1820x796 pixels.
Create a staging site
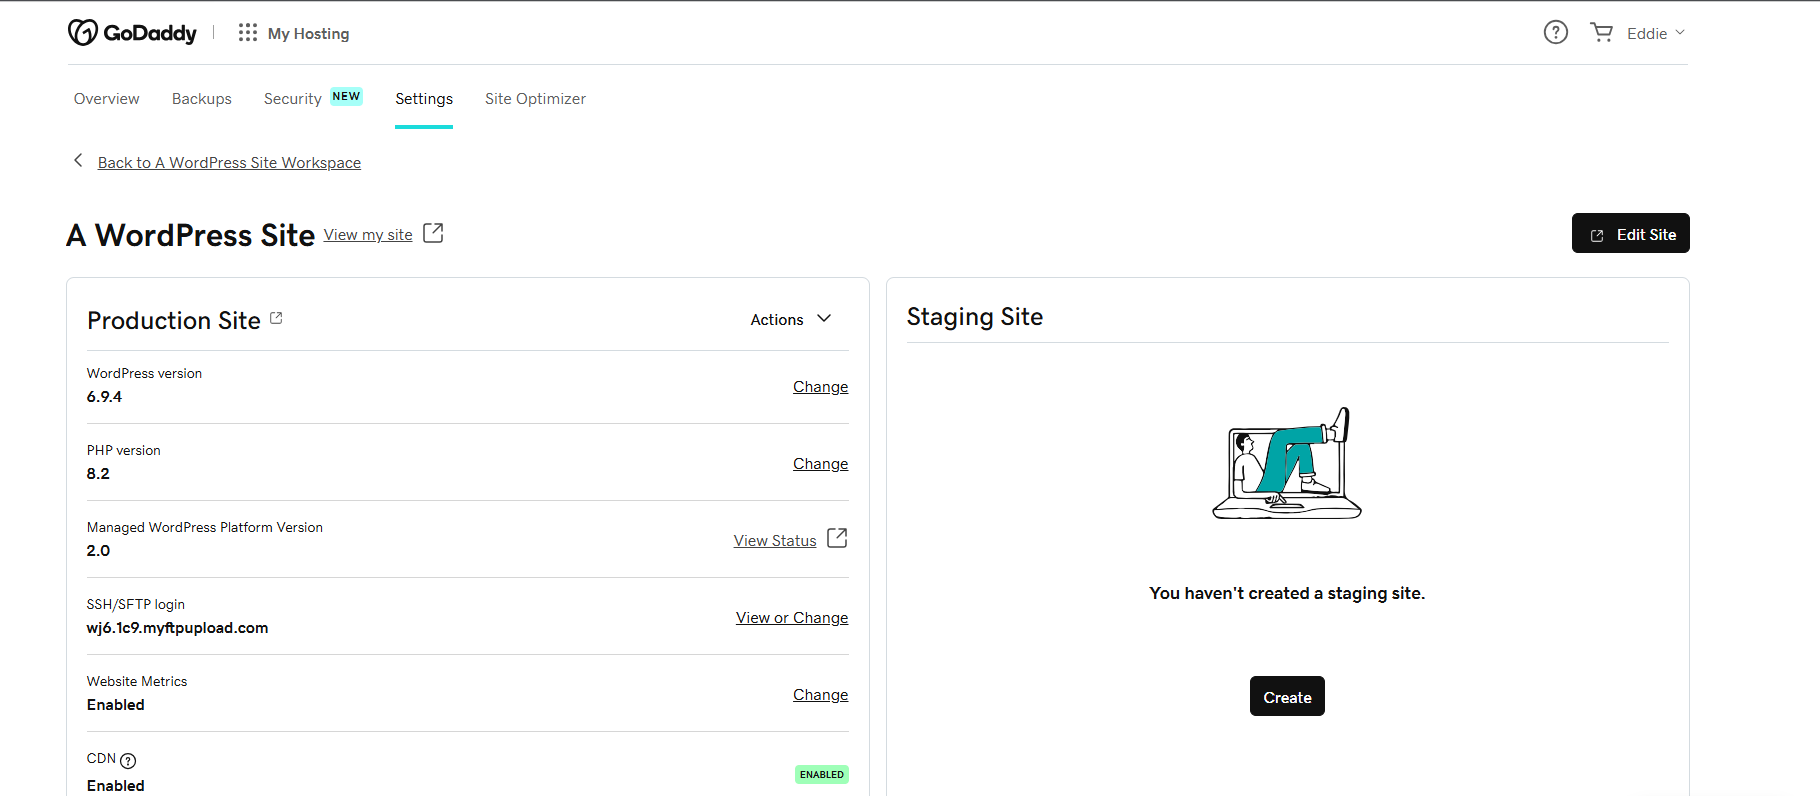(1287, 696)
